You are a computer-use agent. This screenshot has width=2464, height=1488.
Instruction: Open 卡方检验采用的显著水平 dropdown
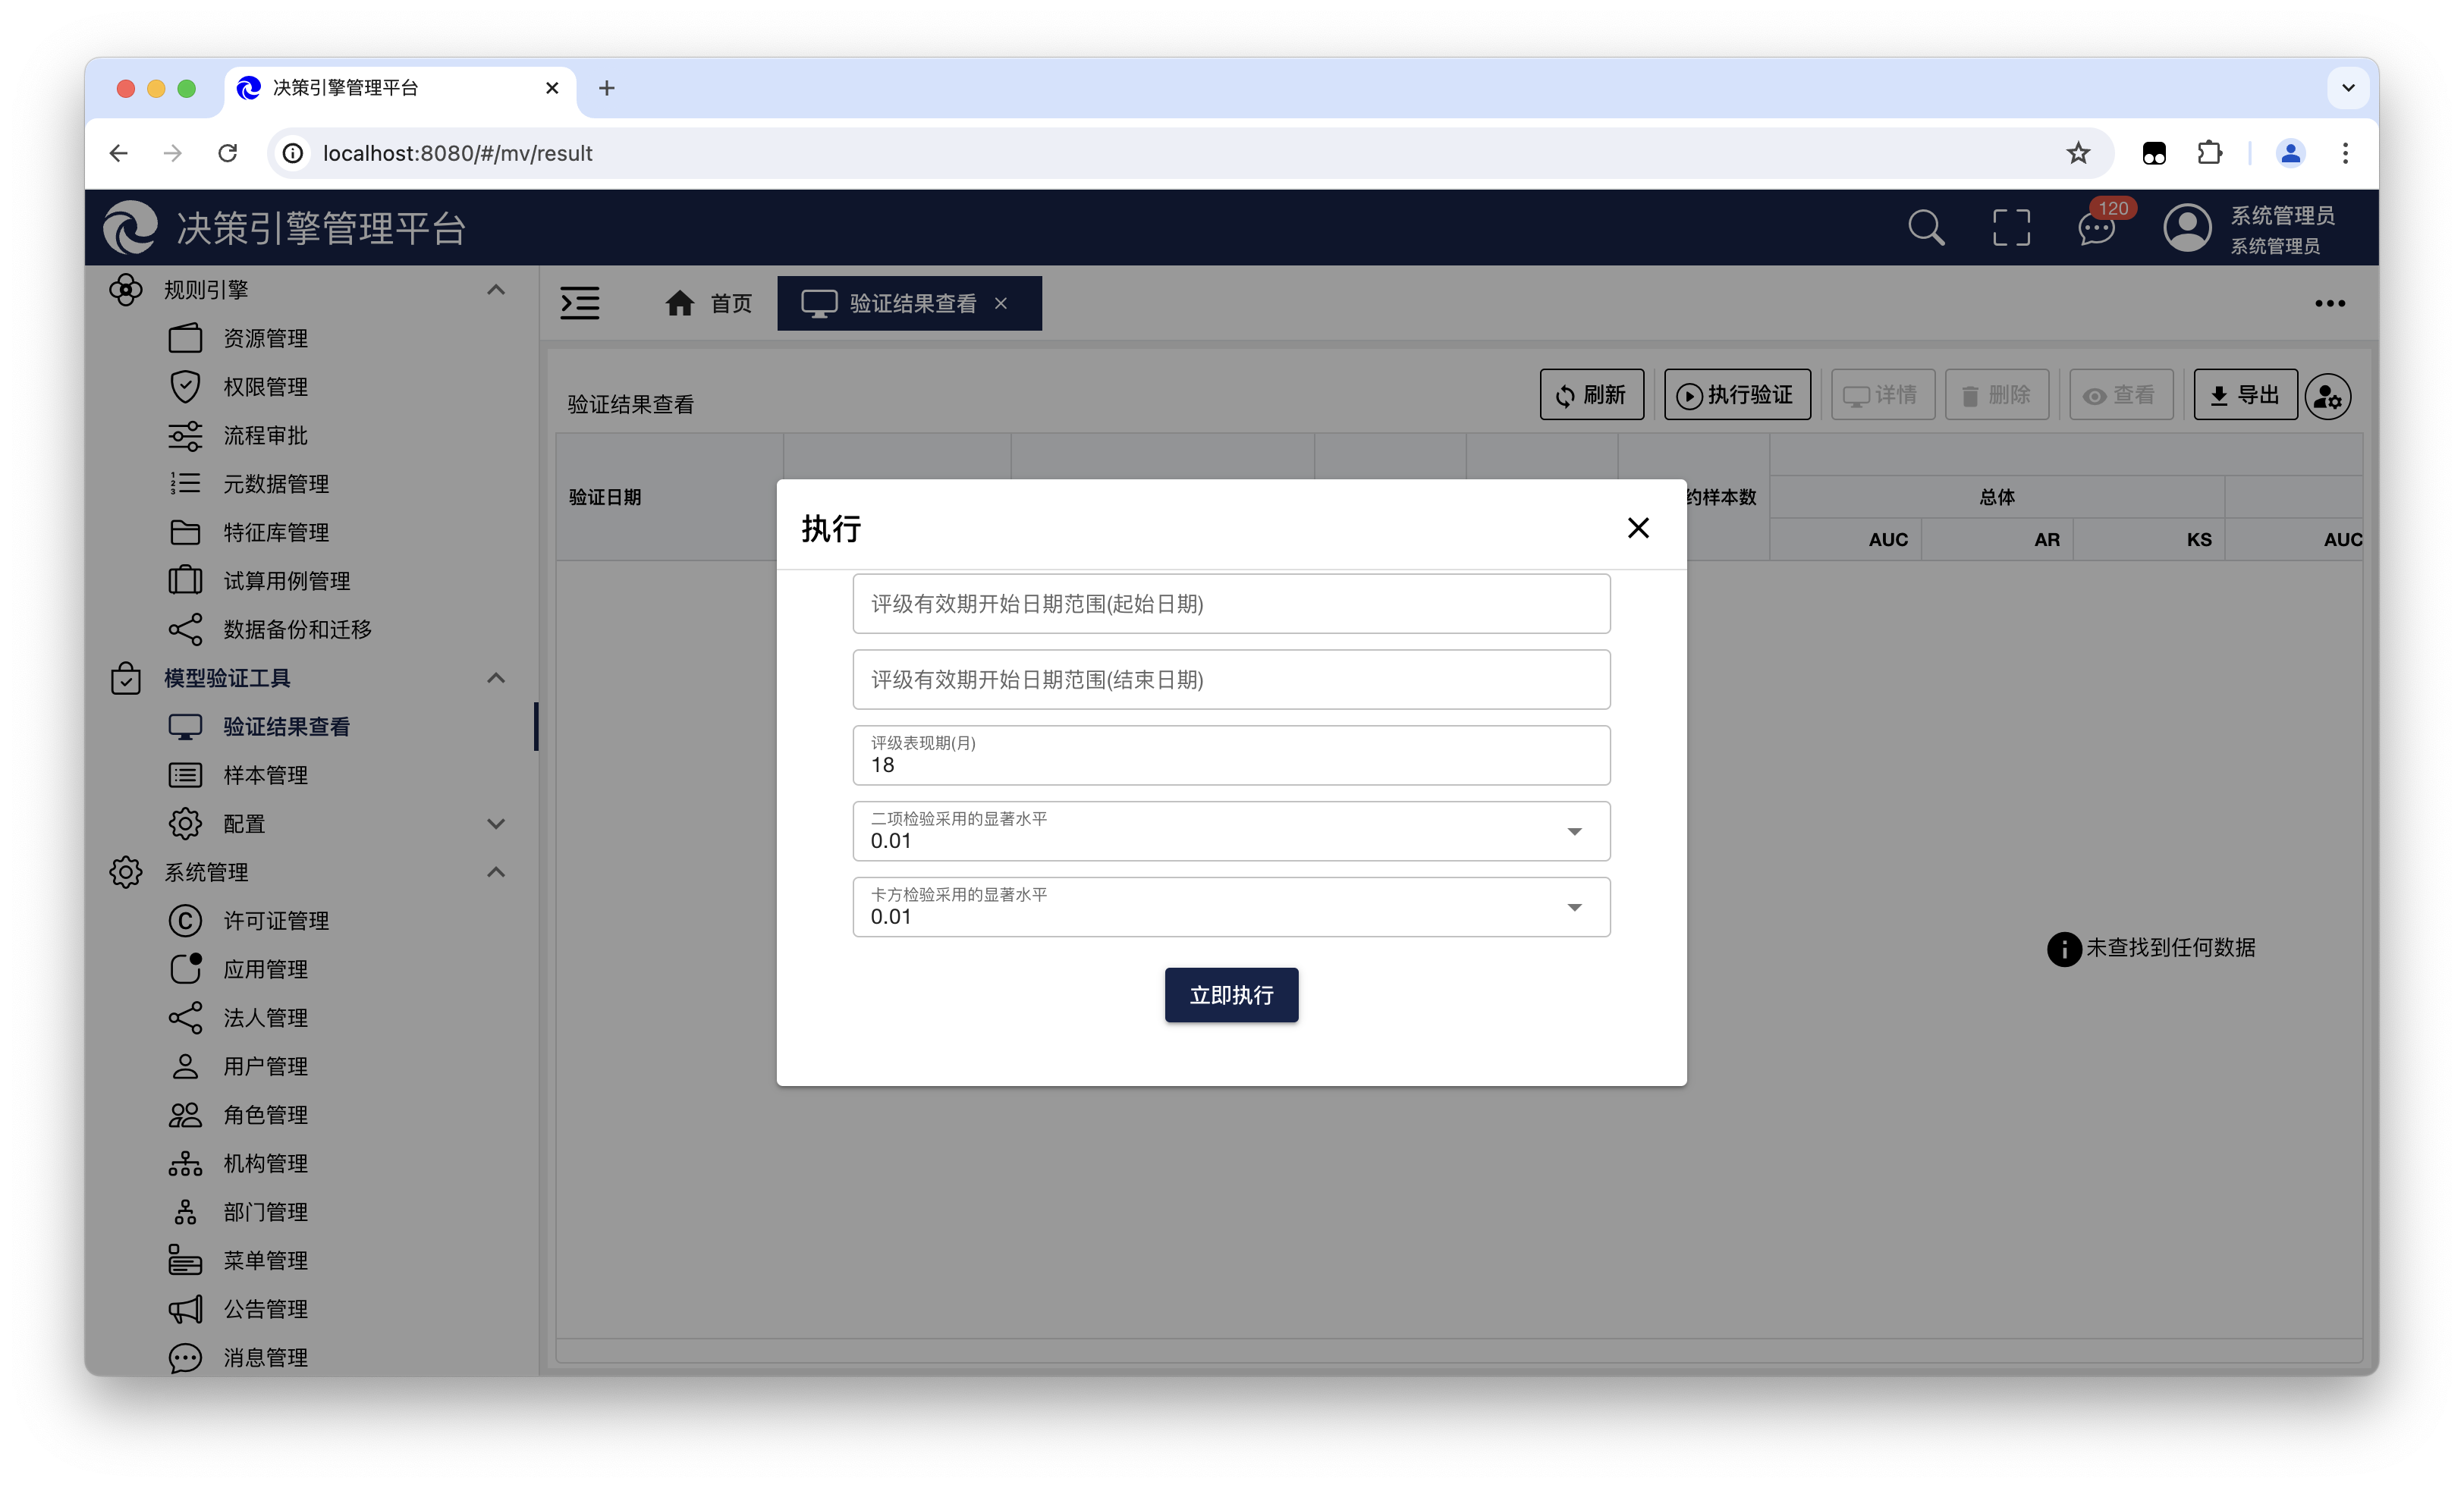pos(1574,908)
